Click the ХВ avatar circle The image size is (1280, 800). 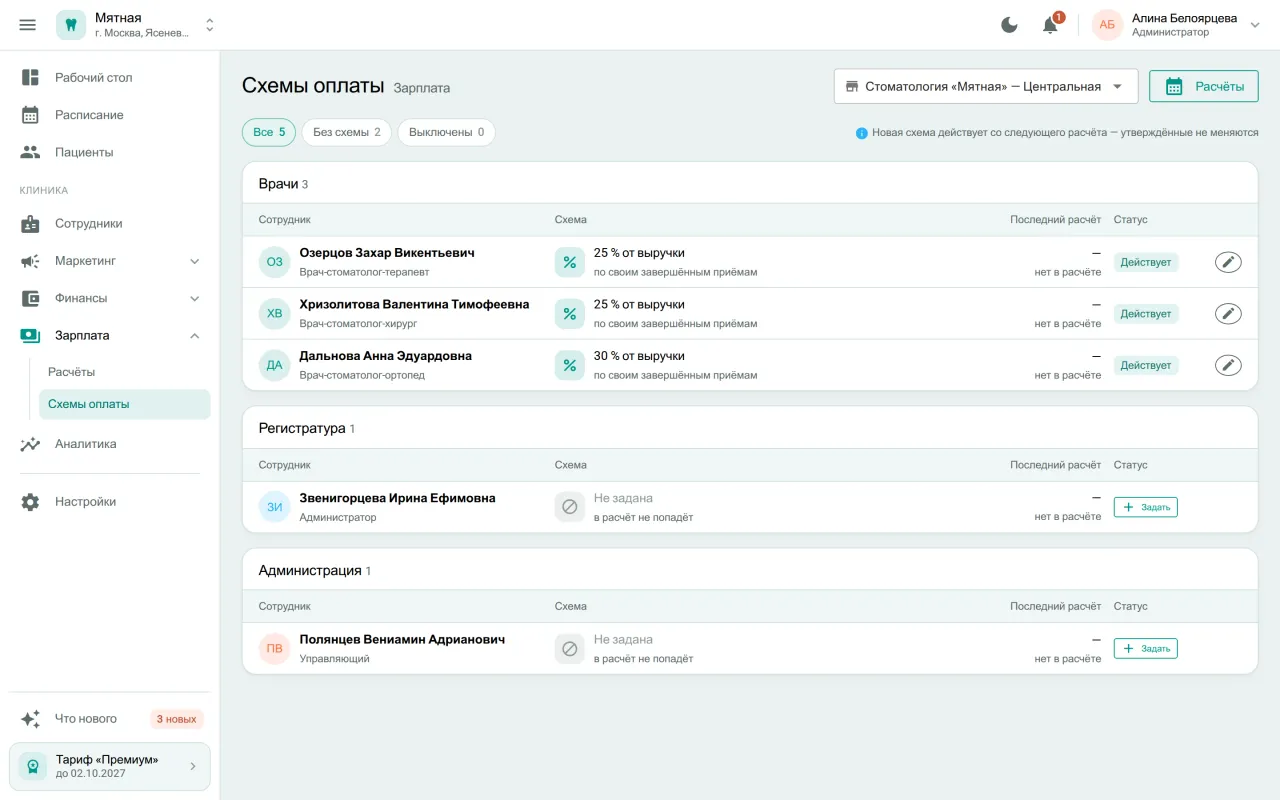pyautogui.click(x=275, y=314)
